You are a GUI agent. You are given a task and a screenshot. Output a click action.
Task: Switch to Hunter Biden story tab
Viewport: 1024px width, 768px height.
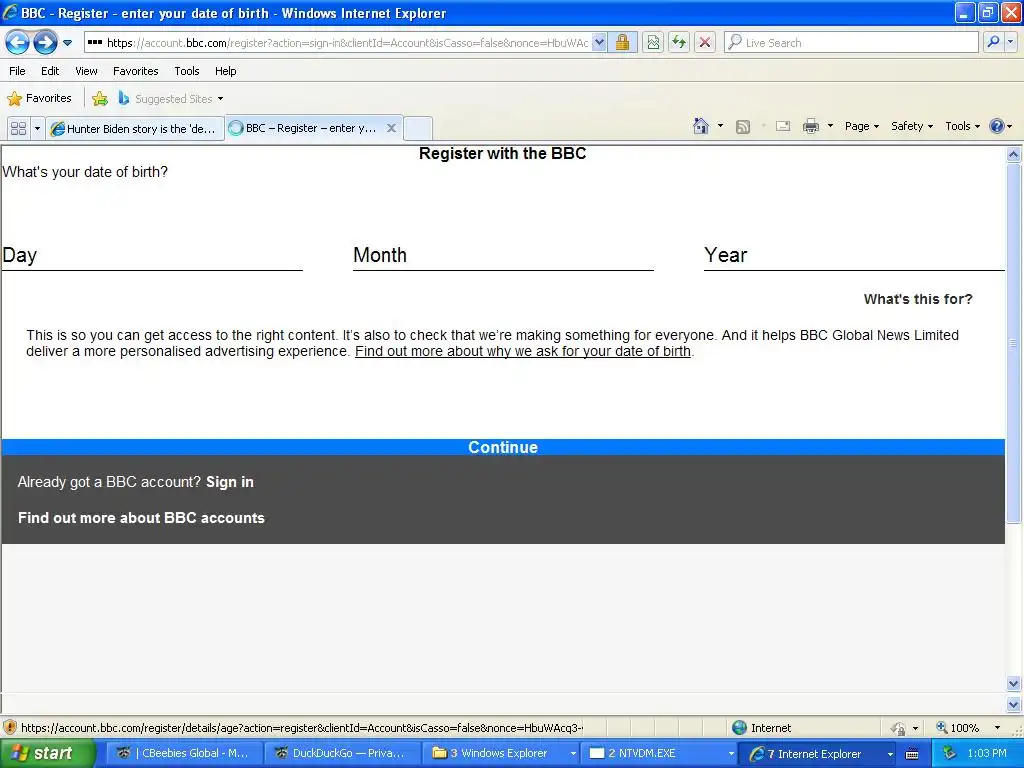click(x=135, y=128)
